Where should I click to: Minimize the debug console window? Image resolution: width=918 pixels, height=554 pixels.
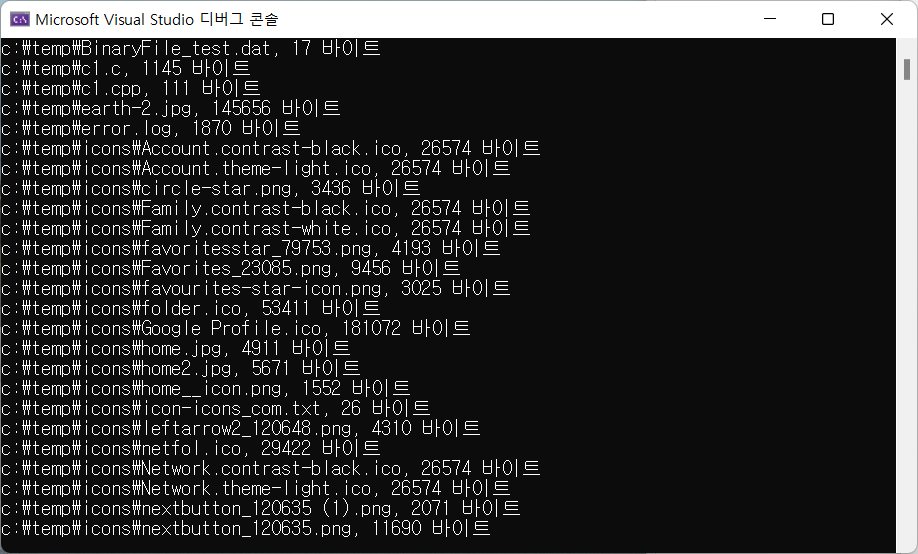point(770,19)
